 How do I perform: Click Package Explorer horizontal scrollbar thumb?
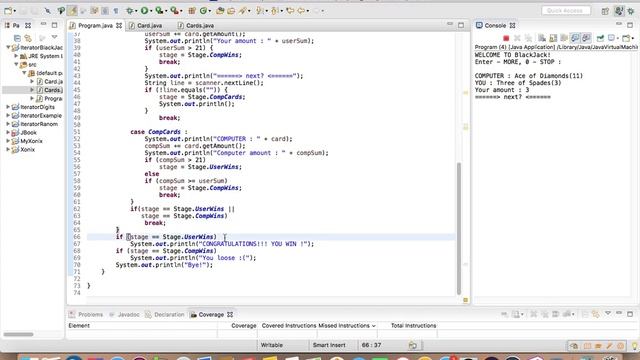pyautogui.click(x=18, y=334)
